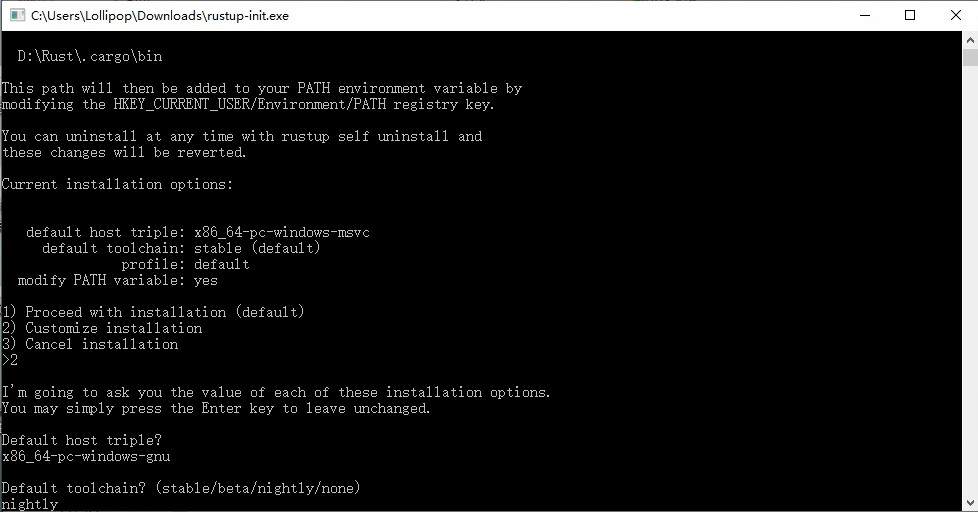Click the entered x86_64-pc-windows-gnu text
Screen dimensions: 978x512
coord(86,457)
